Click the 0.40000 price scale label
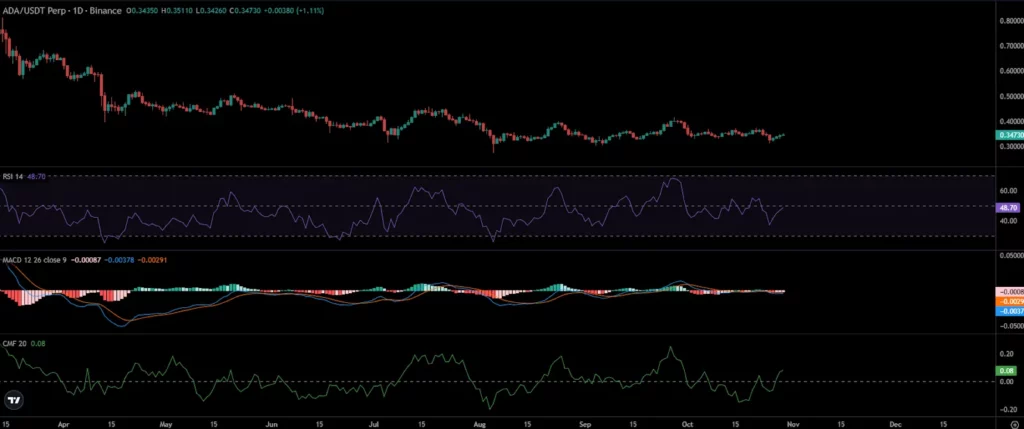Screen dimensions: 1024x429 tap(1011, 121)
